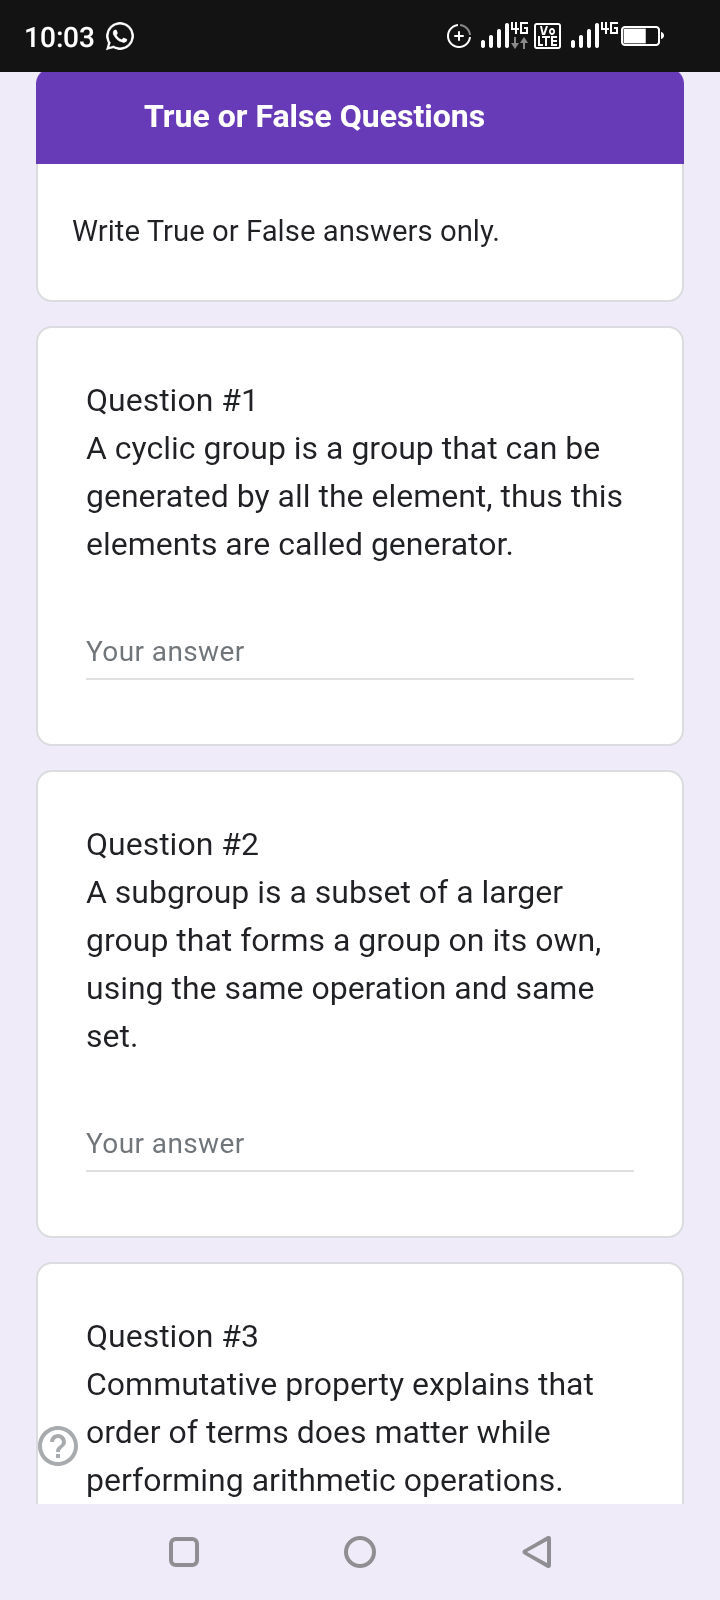Viewport: 720px width, 1600px height.
Task: Tap the first SIM signal strength icon
Action: [x=503, y=37]
